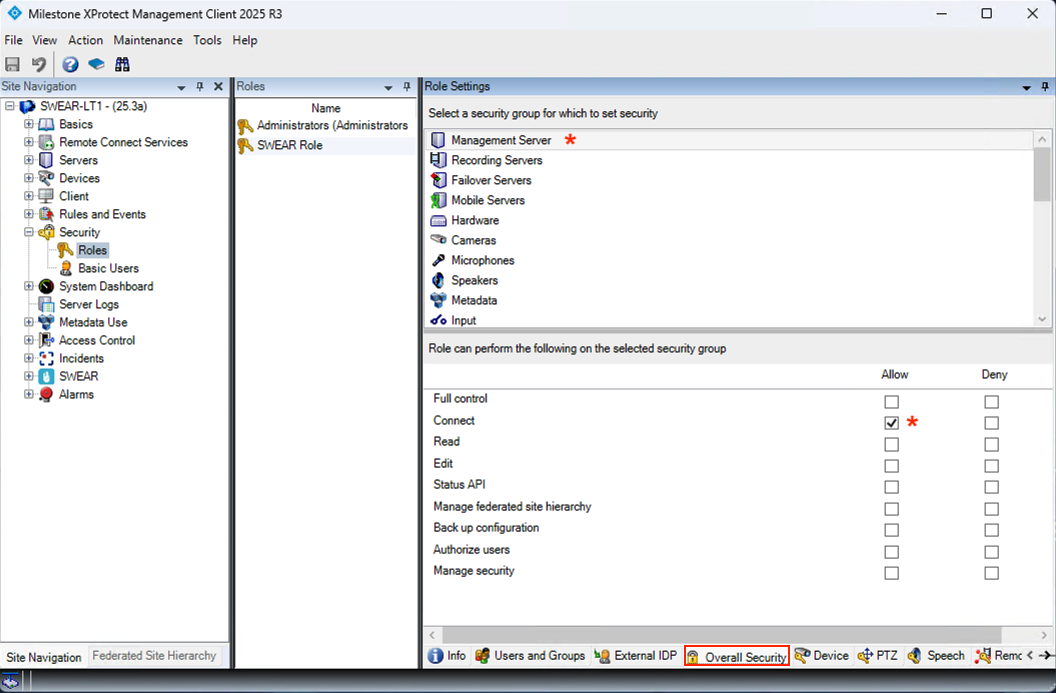Choose the Microphones security group

(482, 260)
